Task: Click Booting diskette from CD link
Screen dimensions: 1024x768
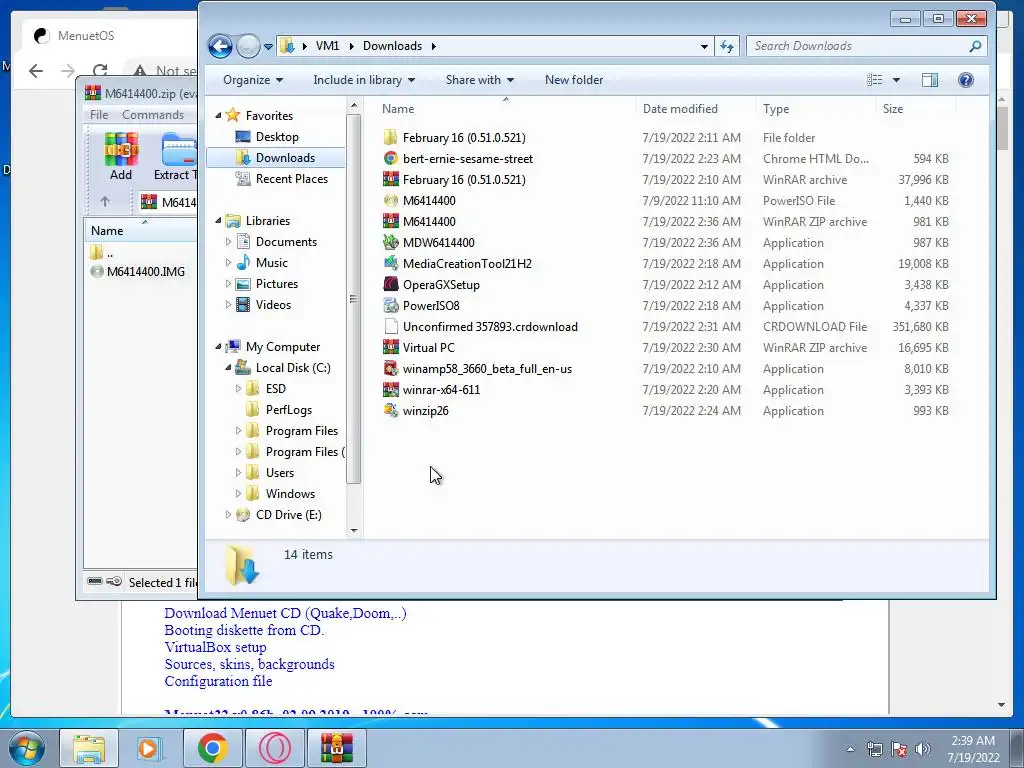Action: click(x=244, y=630)
